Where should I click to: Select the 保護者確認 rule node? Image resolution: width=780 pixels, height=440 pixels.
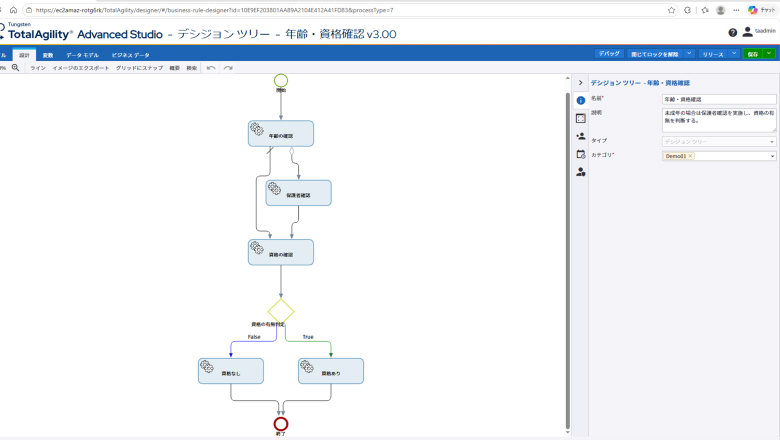click(298, 193)
